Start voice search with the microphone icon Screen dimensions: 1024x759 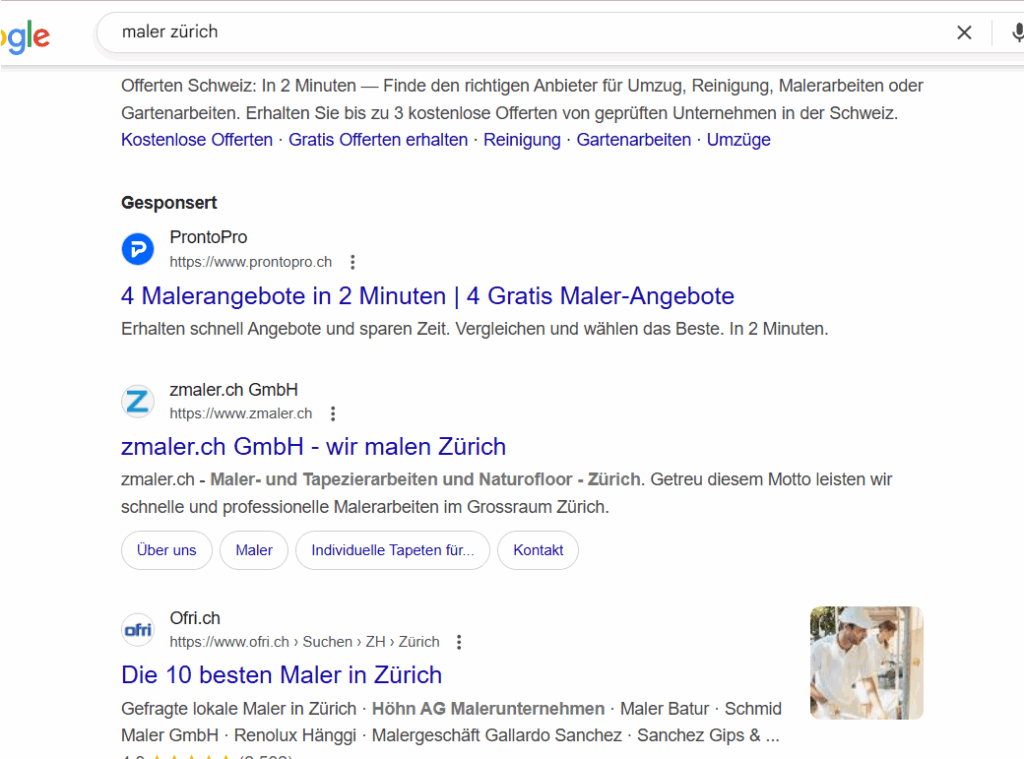pos(1017,32)
